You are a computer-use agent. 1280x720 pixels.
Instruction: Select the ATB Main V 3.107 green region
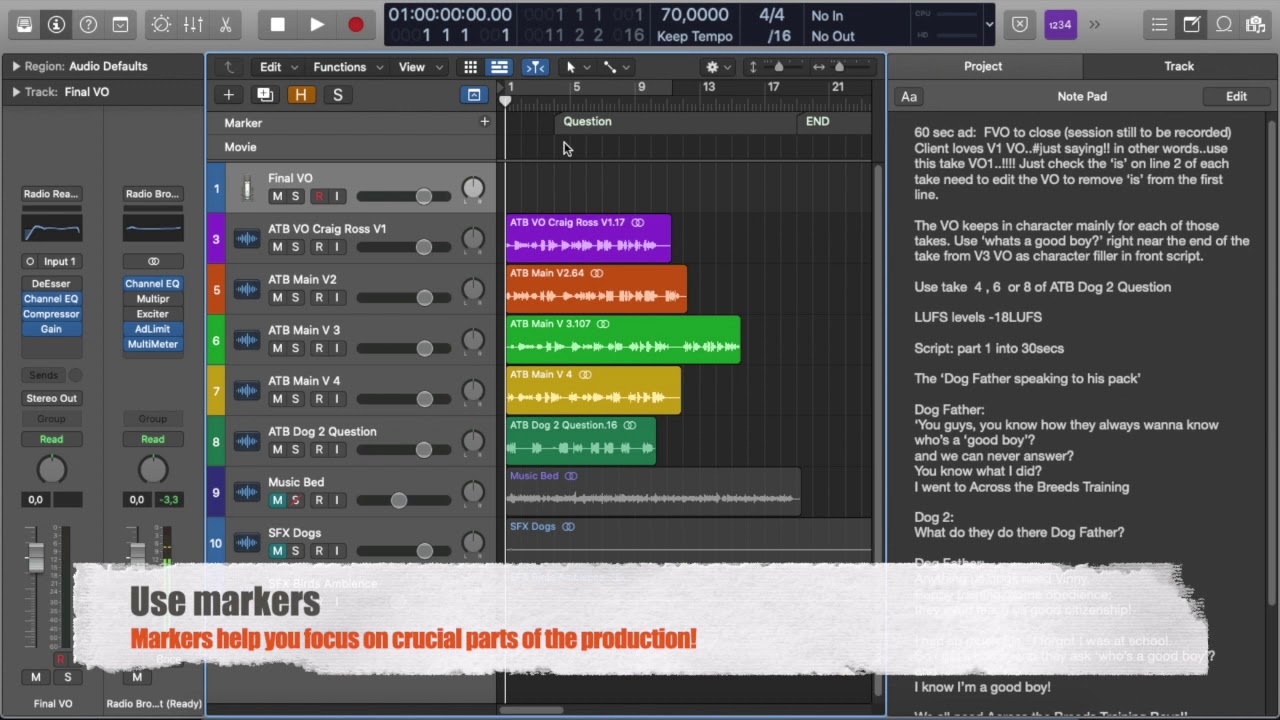pyautogui.click(x=623, y=340)
